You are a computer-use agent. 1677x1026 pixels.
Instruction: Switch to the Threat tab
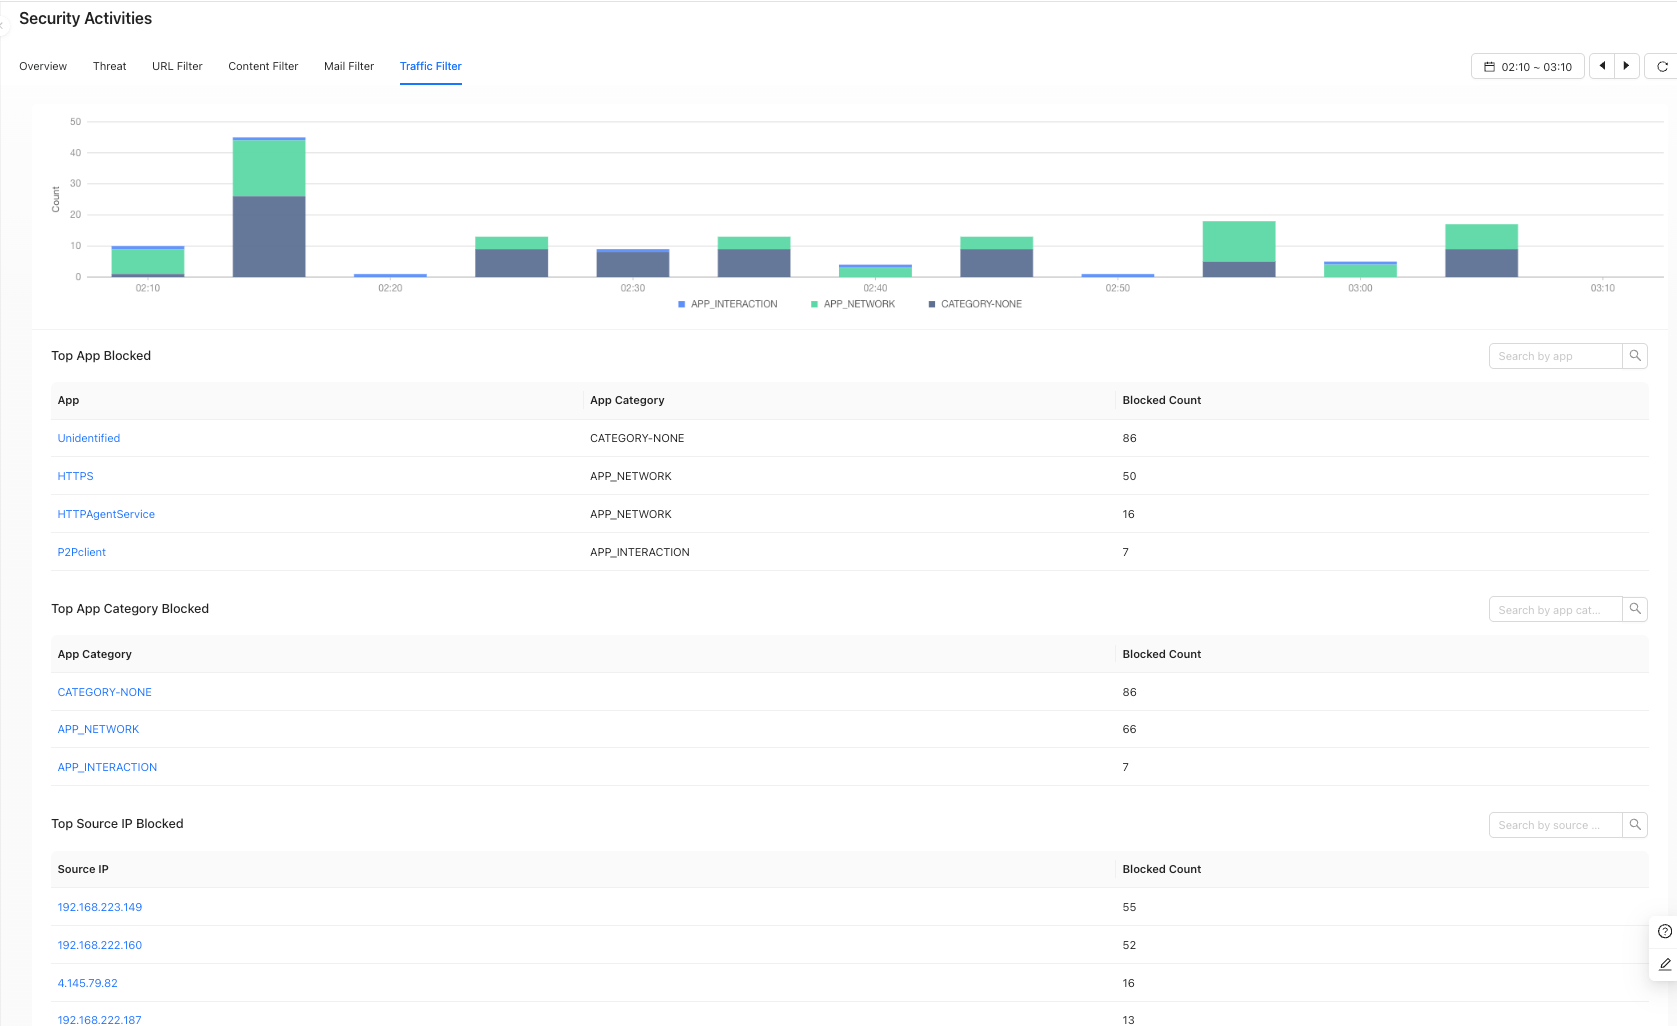110,67
